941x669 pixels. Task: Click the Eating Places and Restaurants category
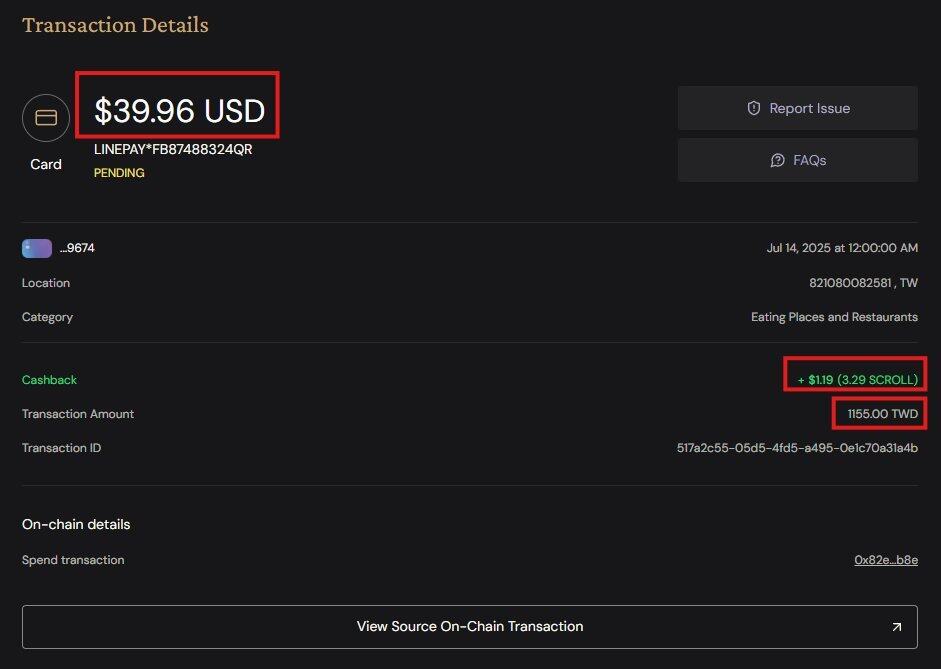(x=834, y=317)
